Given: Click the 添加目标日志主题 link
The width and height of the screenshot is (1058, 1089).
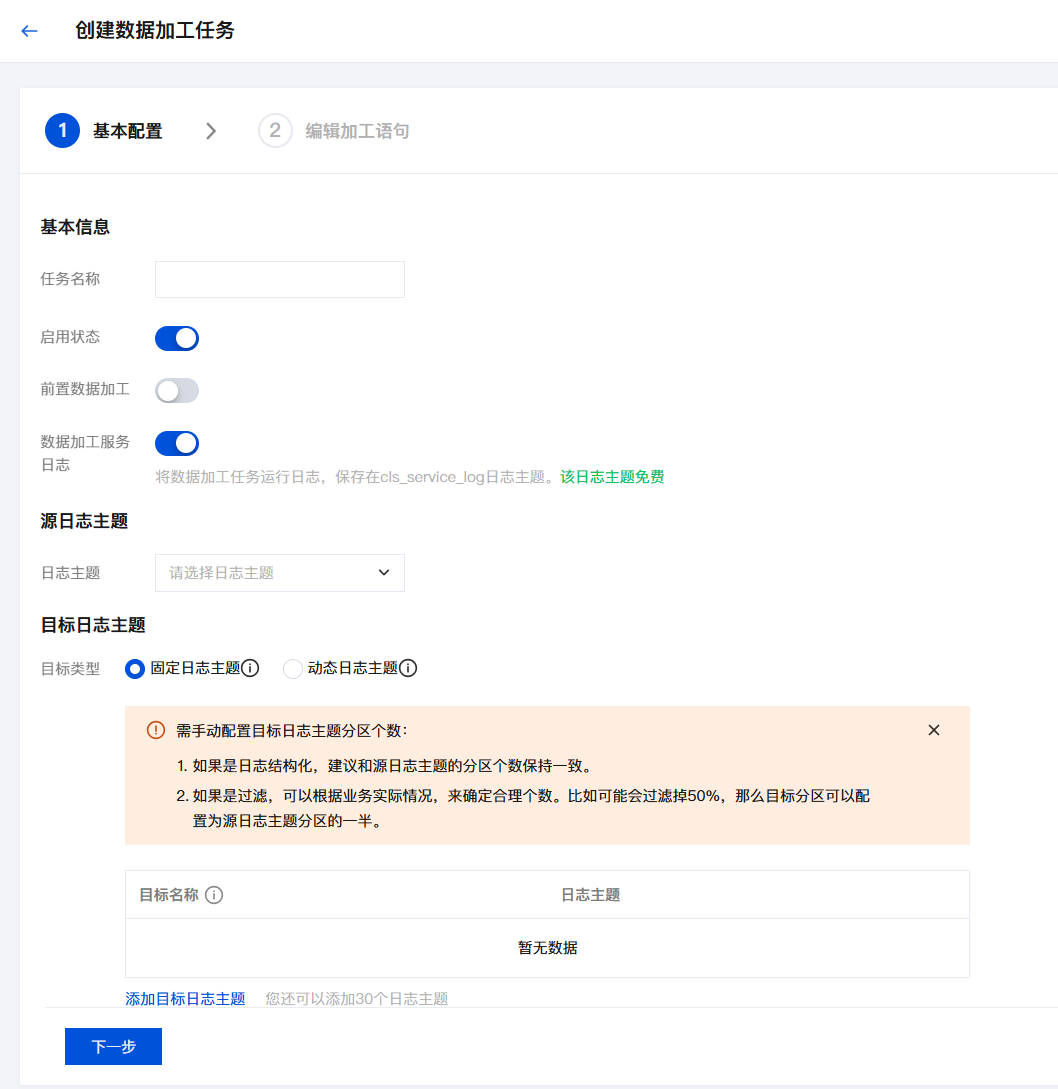Looking at the screenshot, I should coord(185,999).
